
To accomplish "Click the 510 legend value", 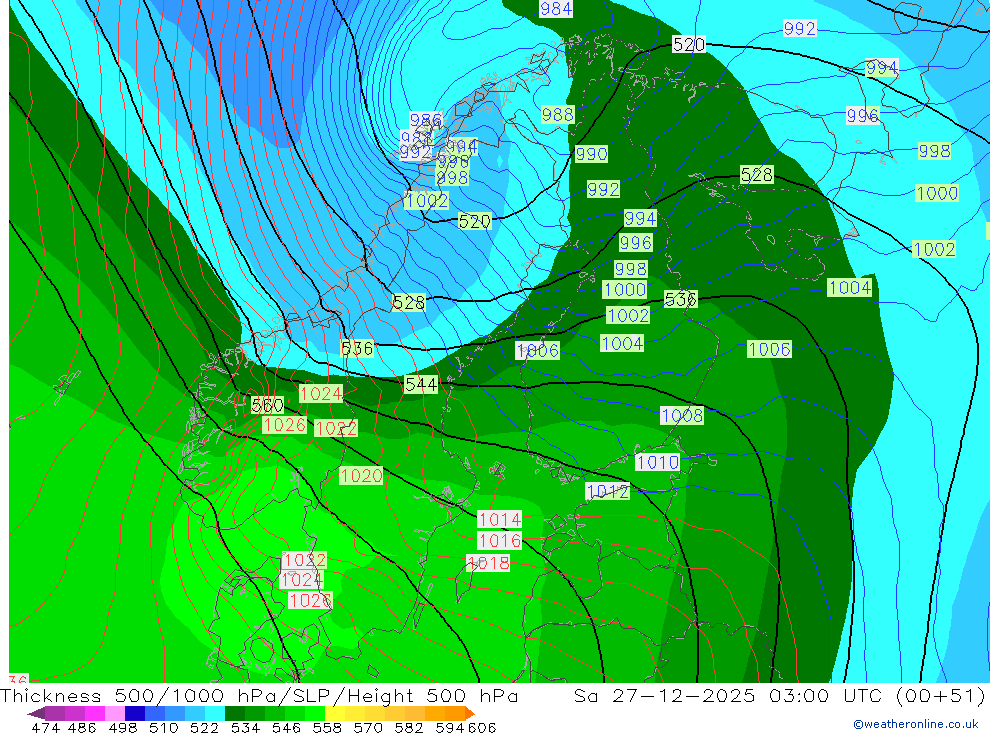I will coord(163,728).
